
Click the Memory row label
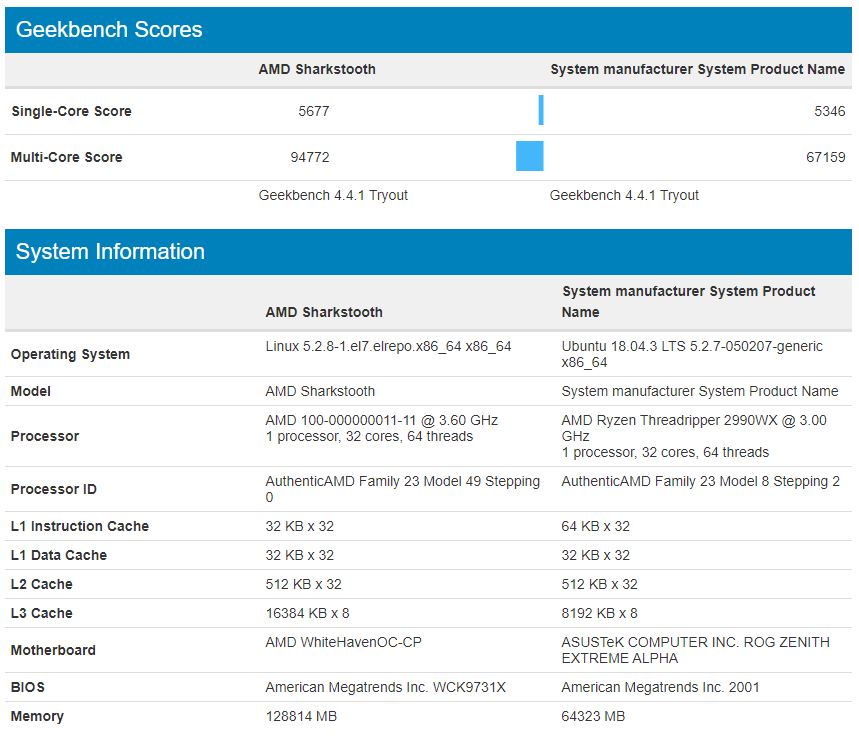click(x=37, y=716)
